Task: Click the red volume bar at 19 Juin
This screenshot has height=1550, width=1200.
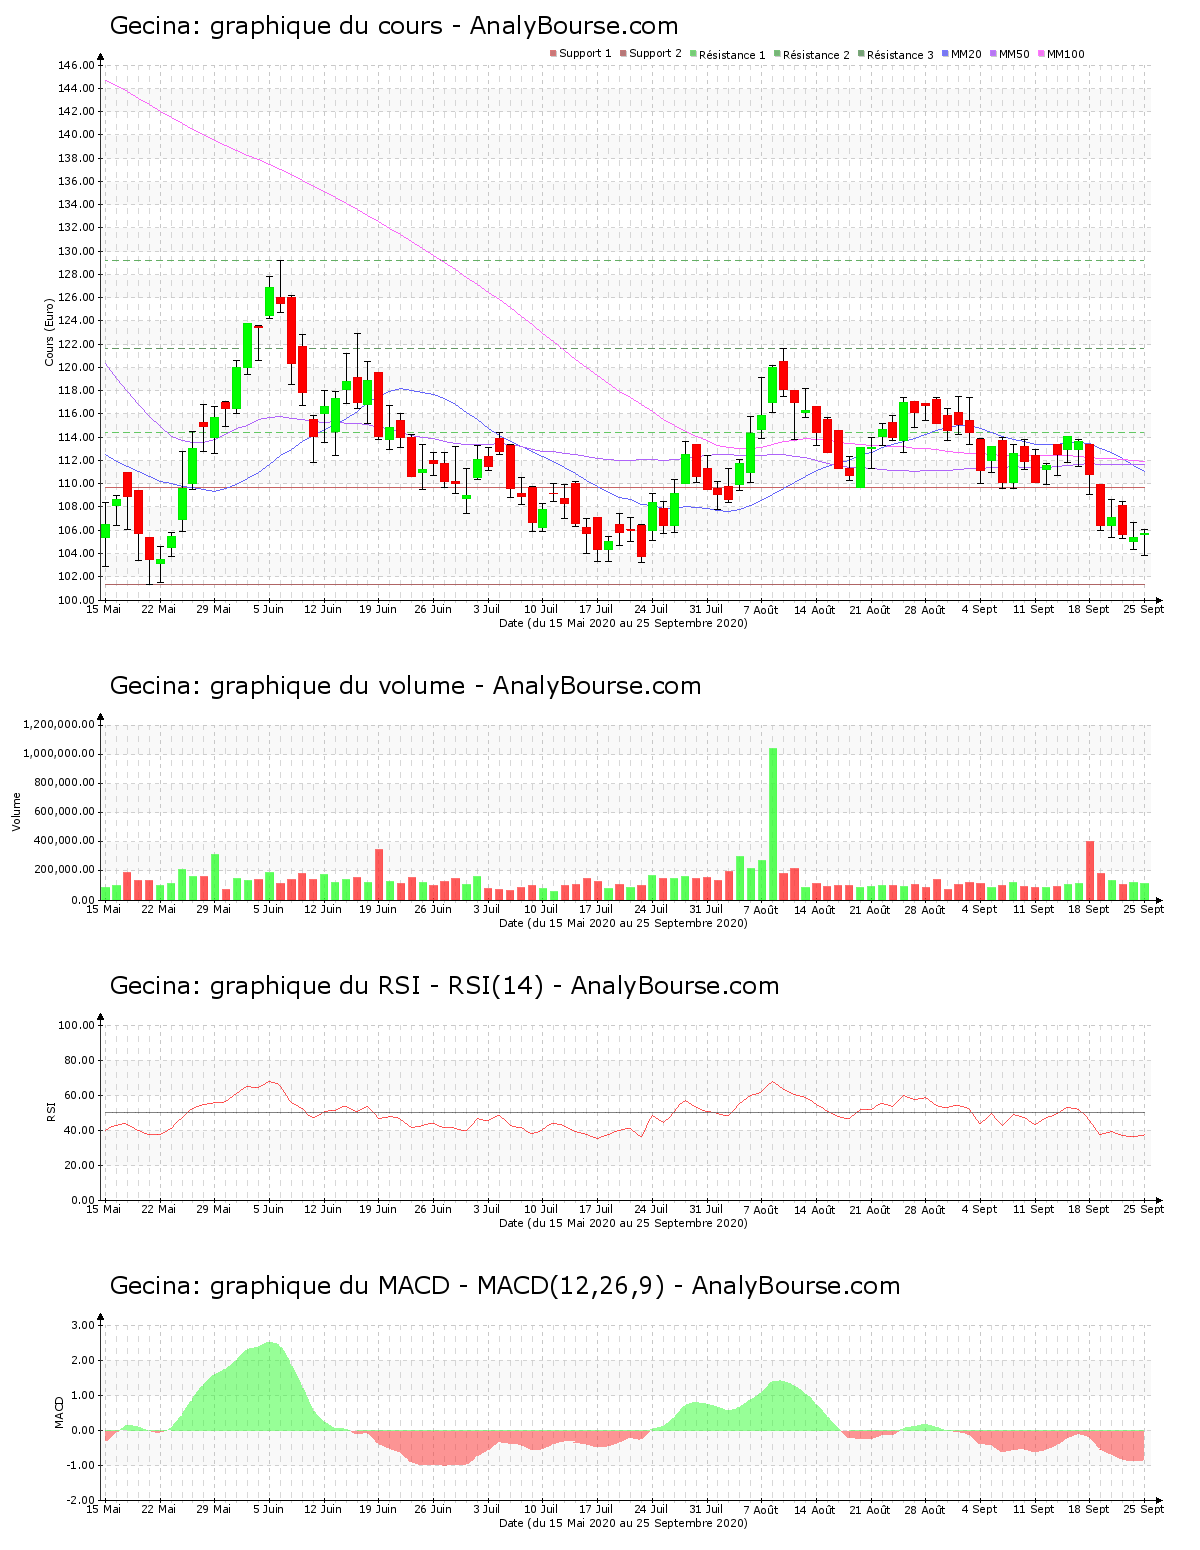Action: pyautogui.click(x=379, y=874)
